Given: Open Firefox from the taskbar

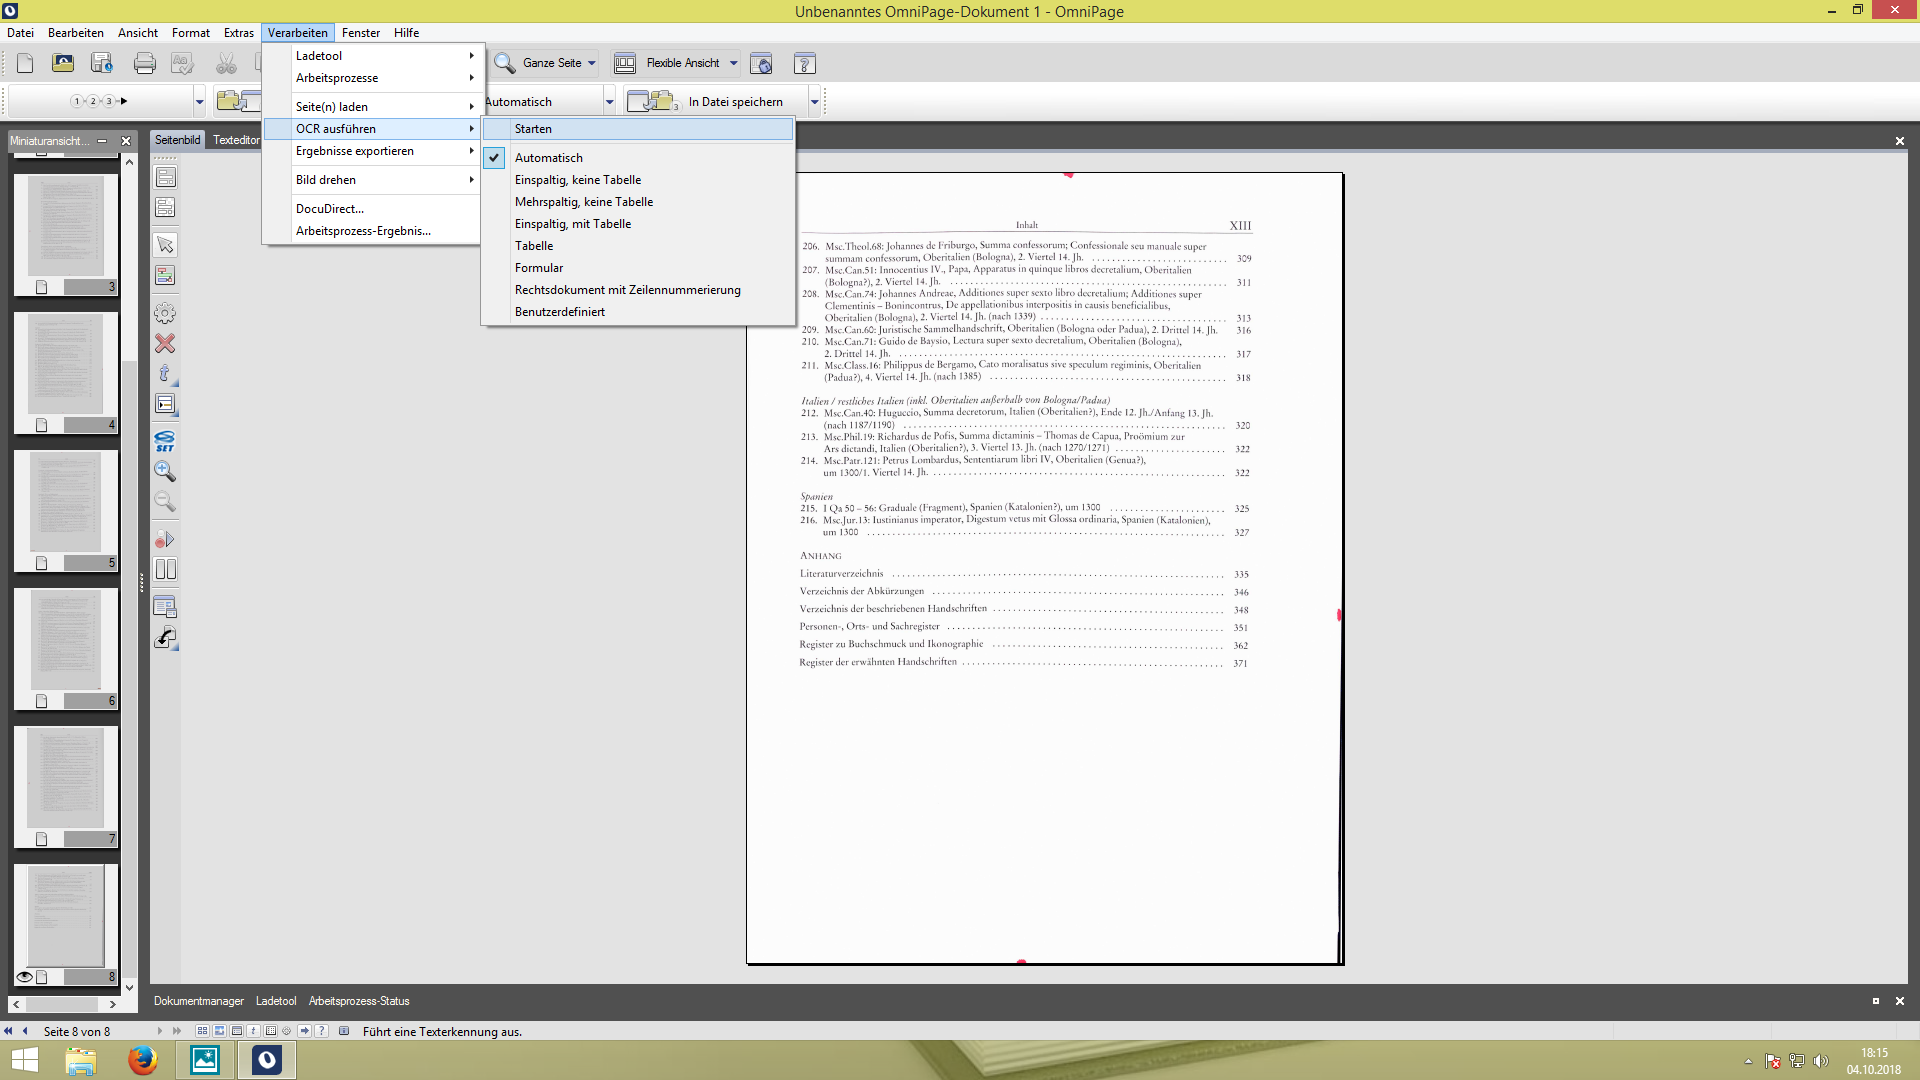Looking at the screenshot, I should 143,1060.
